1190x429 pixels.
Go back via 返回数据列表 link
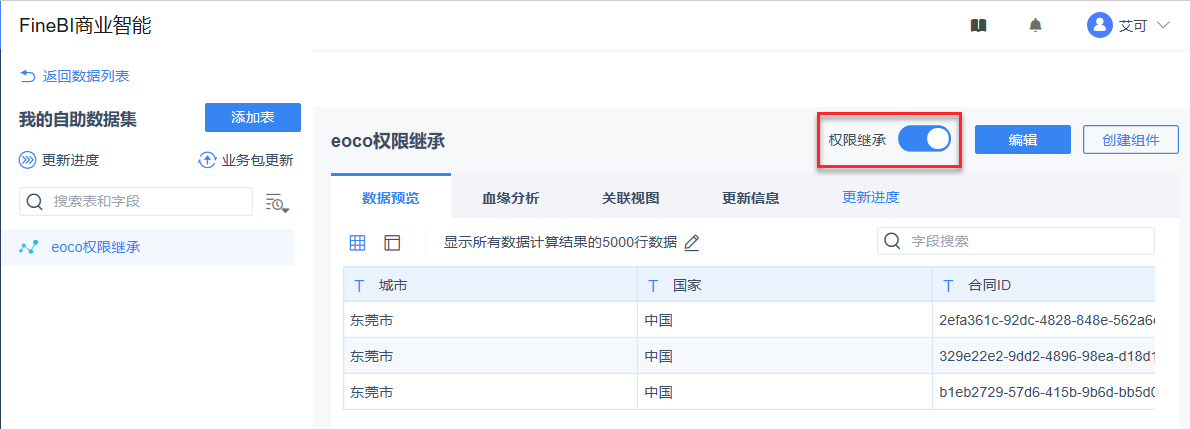pos(75,76)
